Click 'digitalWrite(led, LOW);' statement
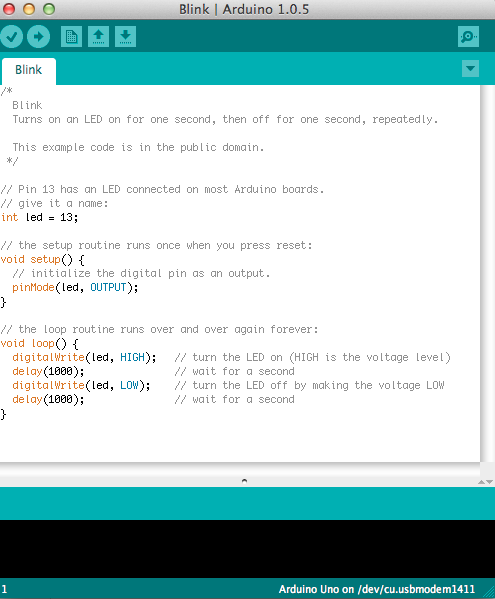The image size is (495, 599). [x=81, y=385]
